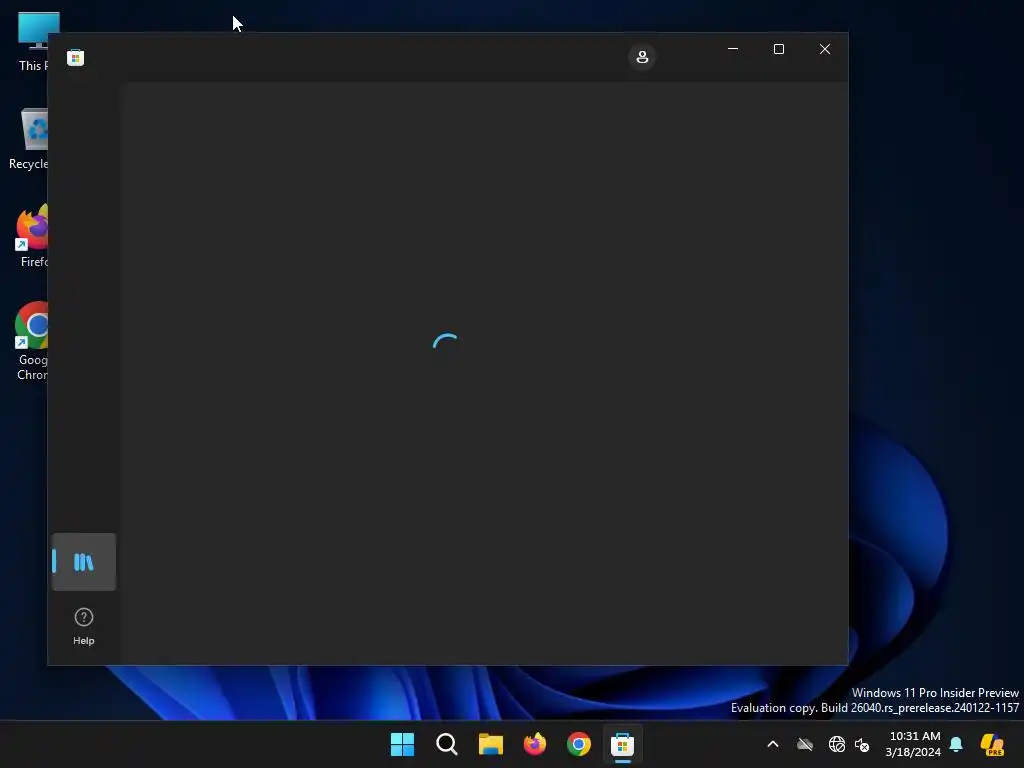Image resolution: width=1024 pixels, height=768 pixels.
Task: Open File Explorer from the taskbar
Action: click(490, 744)
